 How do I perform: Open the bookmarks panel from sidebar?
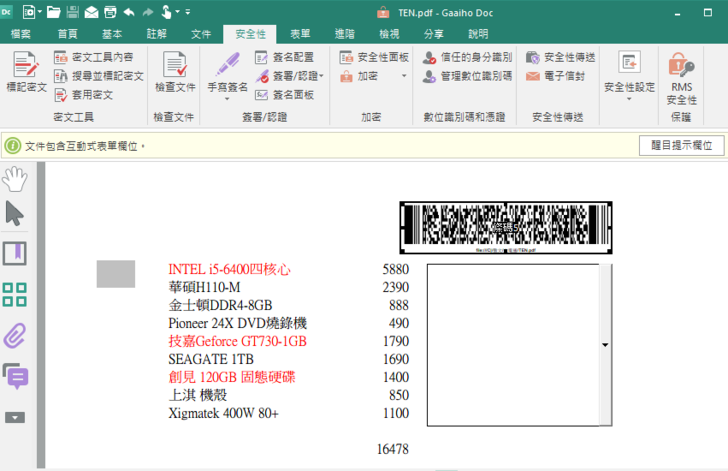[x=15, y=253]
